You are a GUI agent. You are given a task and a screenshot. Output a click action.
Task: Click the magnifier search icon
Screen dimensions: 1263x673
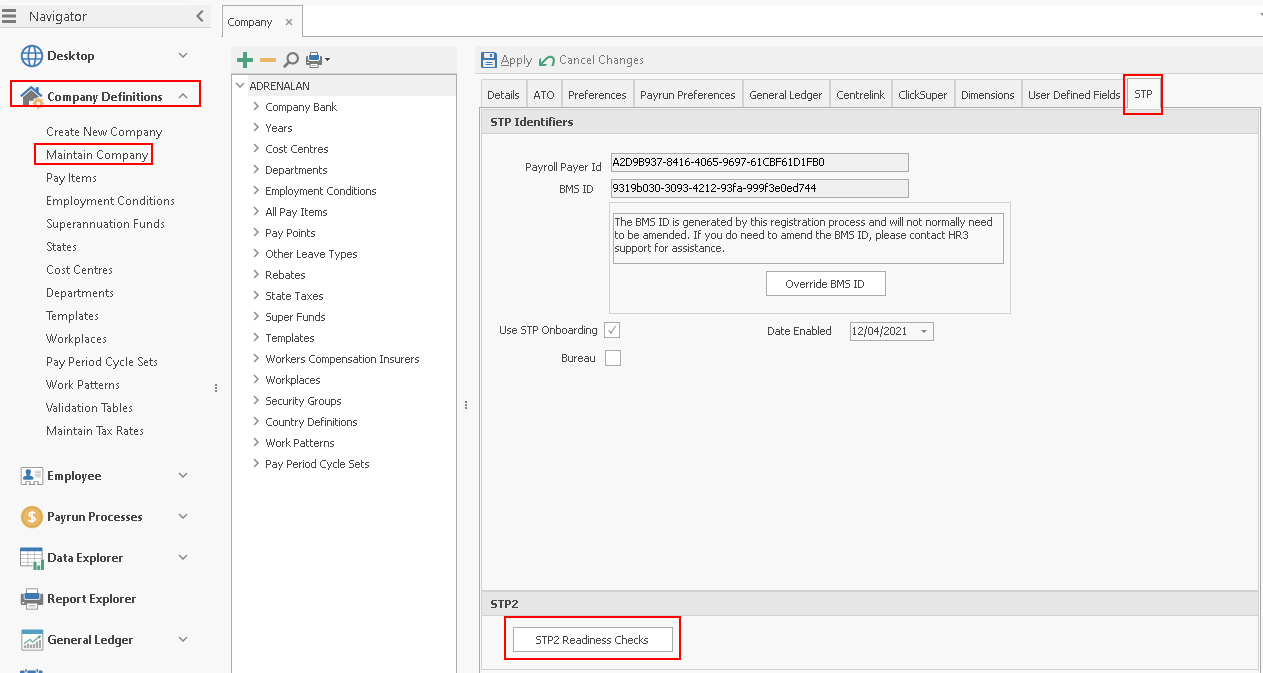pos(291,60)
